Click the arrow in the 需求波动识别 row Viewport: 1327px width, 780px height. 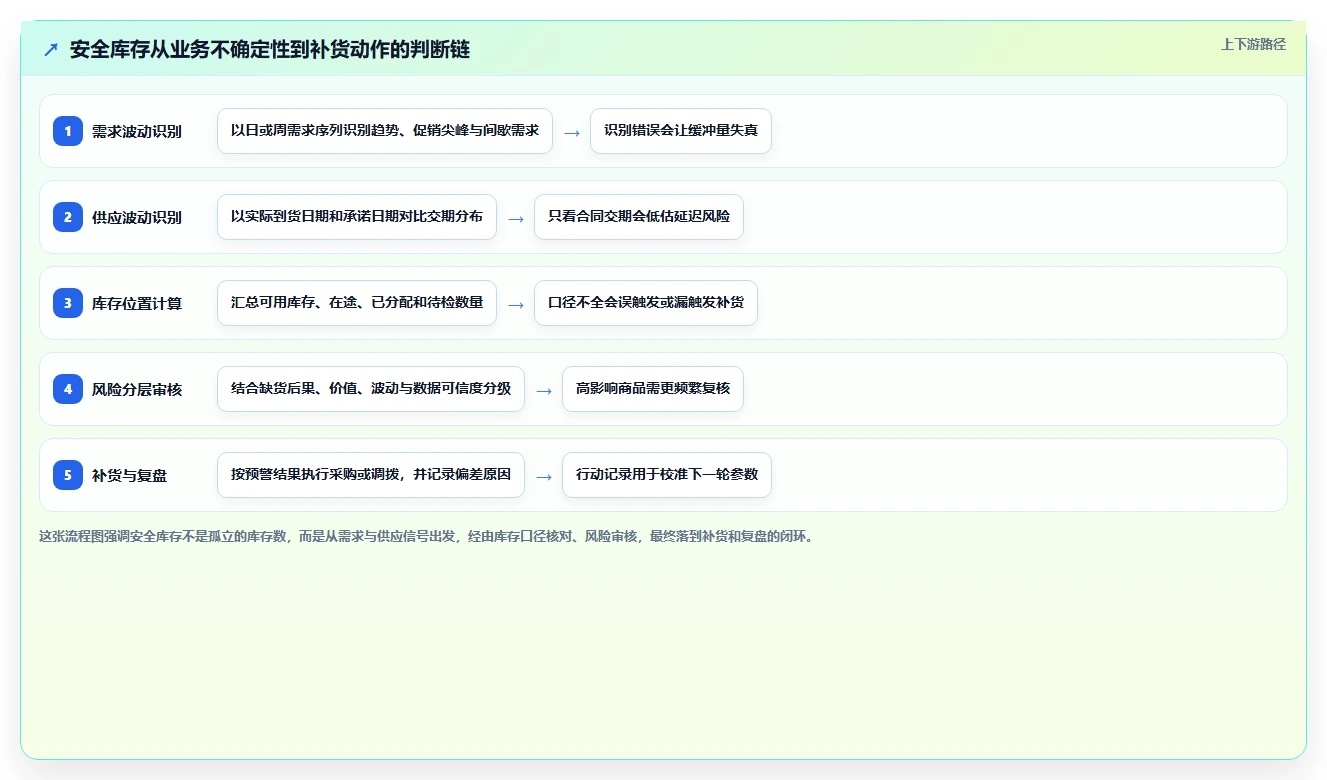coord(572,132)
